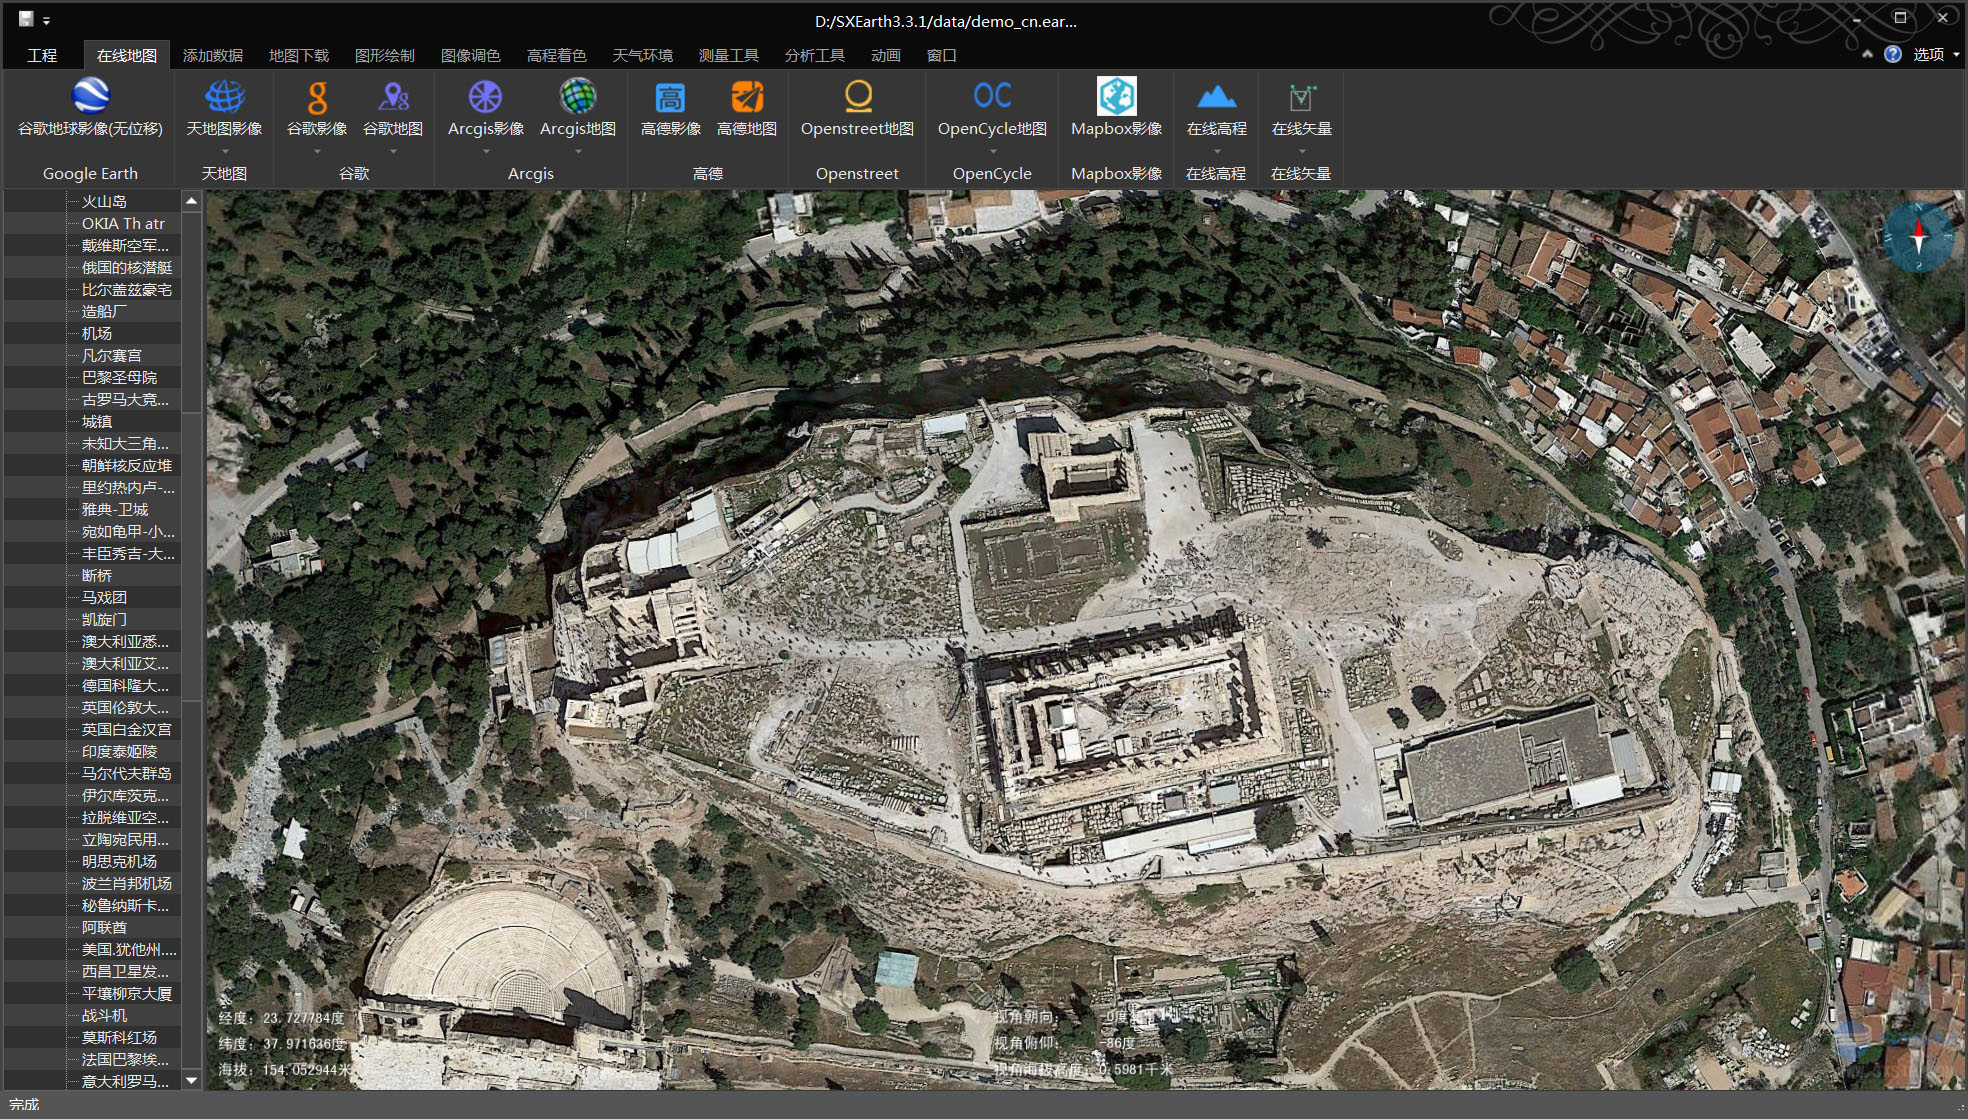Viewport: 1968px width, 1119px height.
Task: Expand the Arcgis影像 dropdown arrow
Action: 486,152
